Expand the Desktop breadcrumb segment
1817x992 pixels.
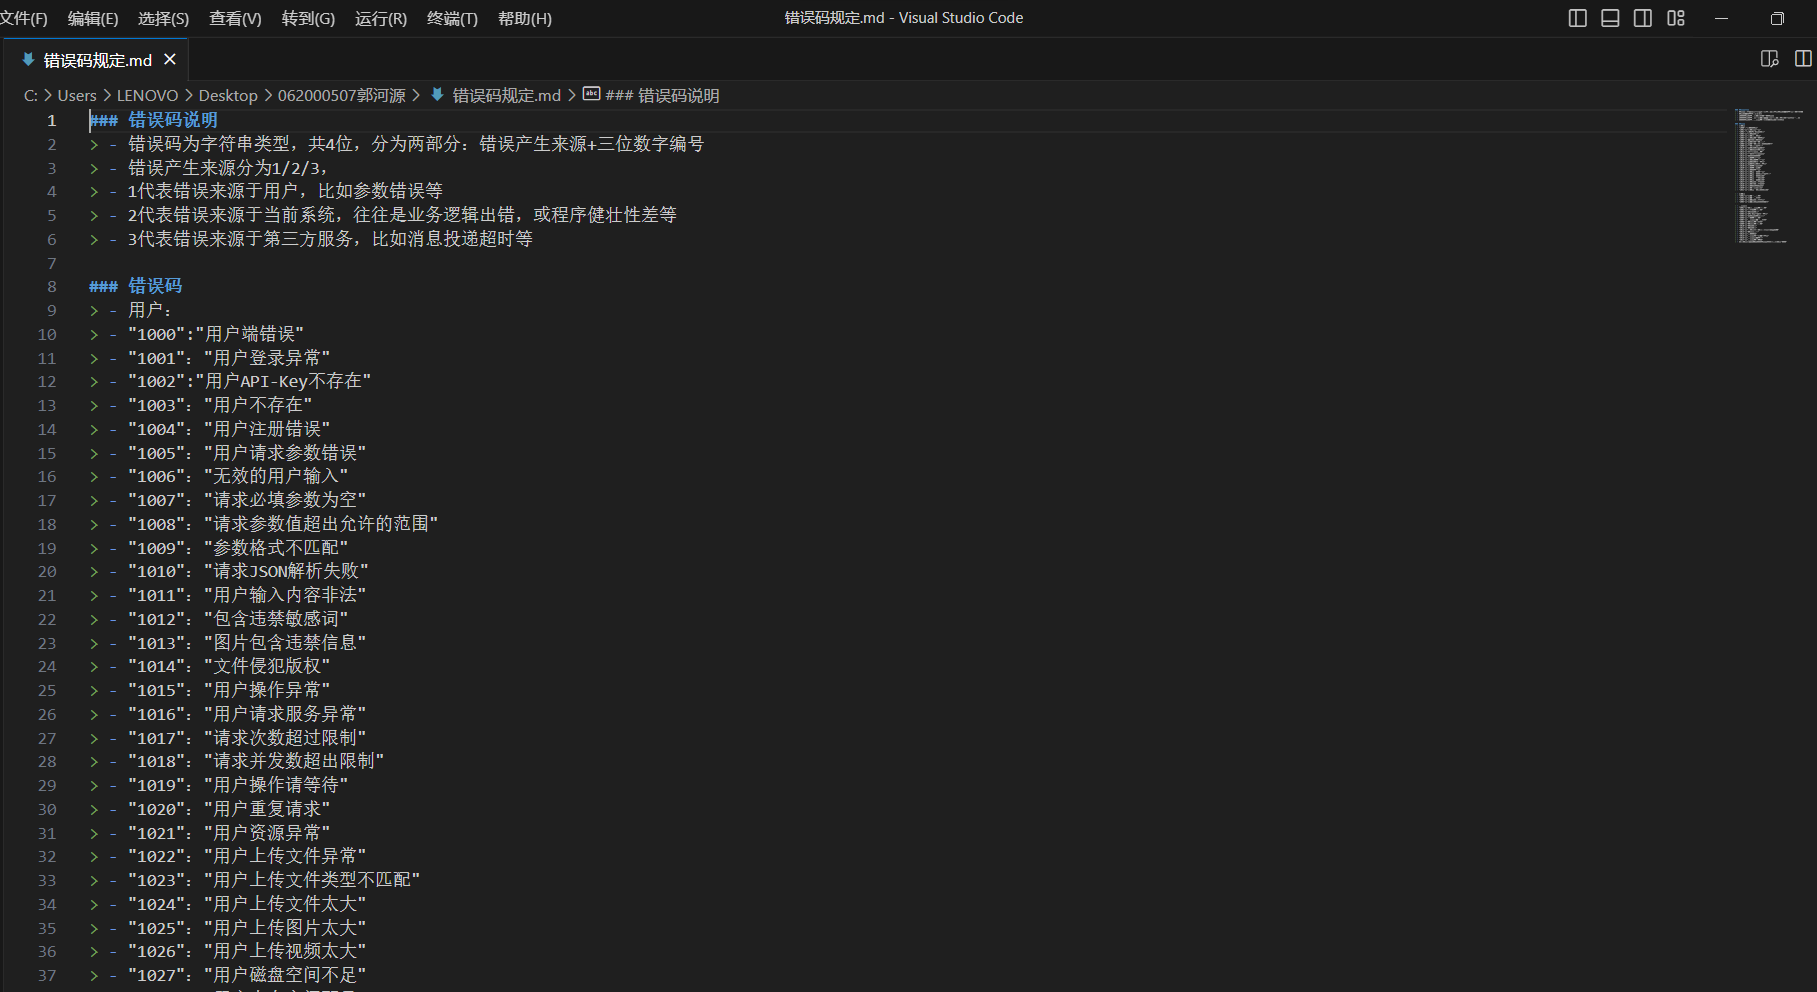coord(228,96)
